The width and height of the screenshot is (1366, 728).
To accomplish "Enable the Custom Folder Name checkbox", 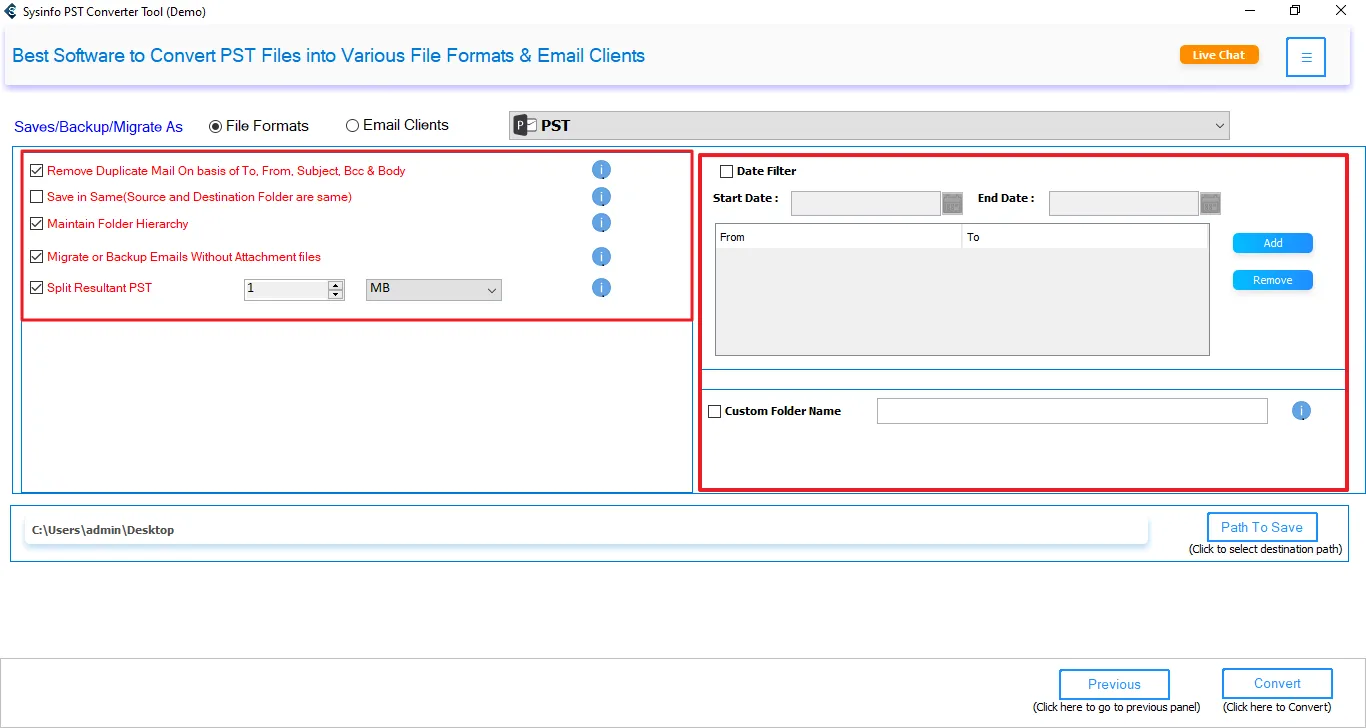I will pyautogui.click(x=715, y=411).
